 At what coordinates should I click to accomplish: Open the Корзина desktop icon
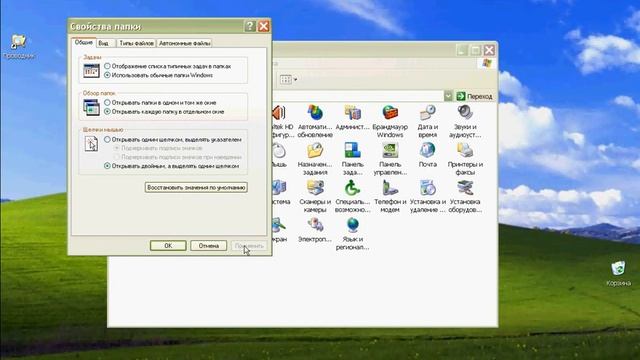tap(618, 273)
